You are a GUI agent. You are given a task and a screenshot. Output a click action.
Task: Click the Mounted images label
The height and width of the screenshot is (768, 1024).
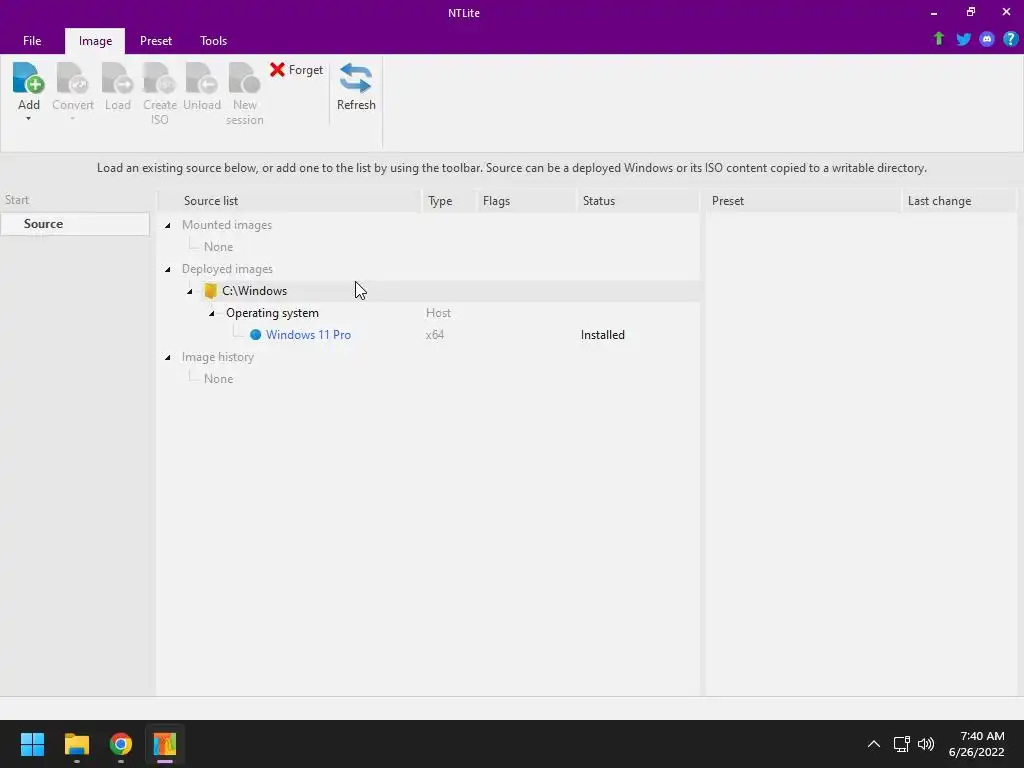(x=227, y=225)
